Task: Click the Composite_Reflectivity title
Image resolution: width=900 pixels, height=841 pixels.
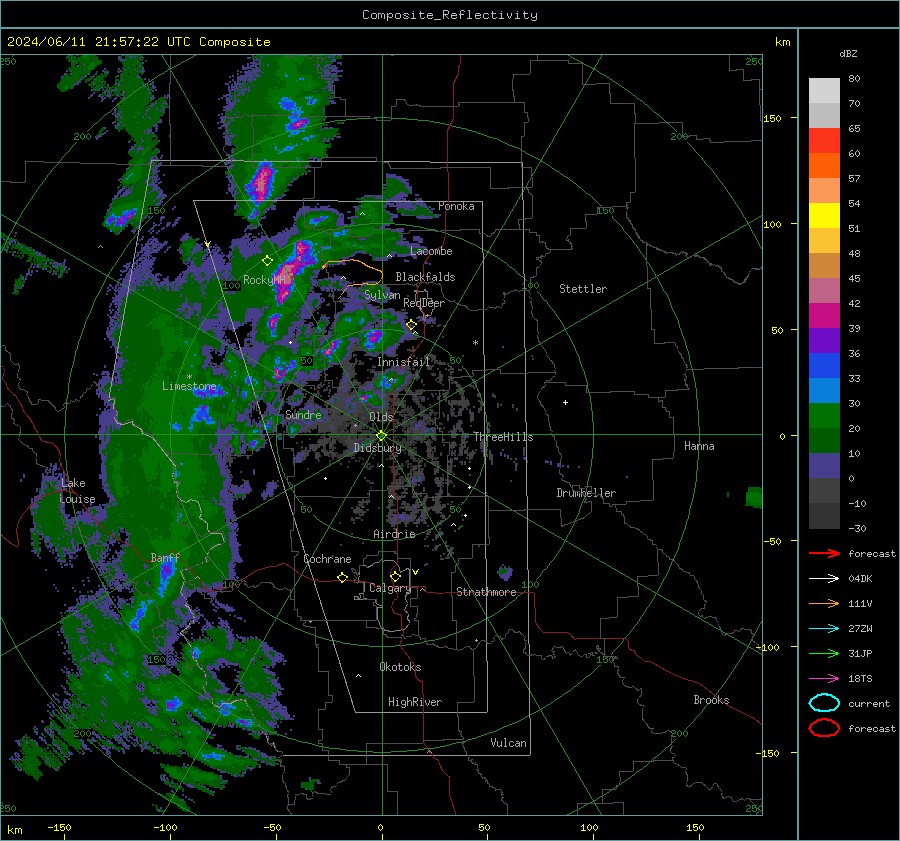Action: 450,15
